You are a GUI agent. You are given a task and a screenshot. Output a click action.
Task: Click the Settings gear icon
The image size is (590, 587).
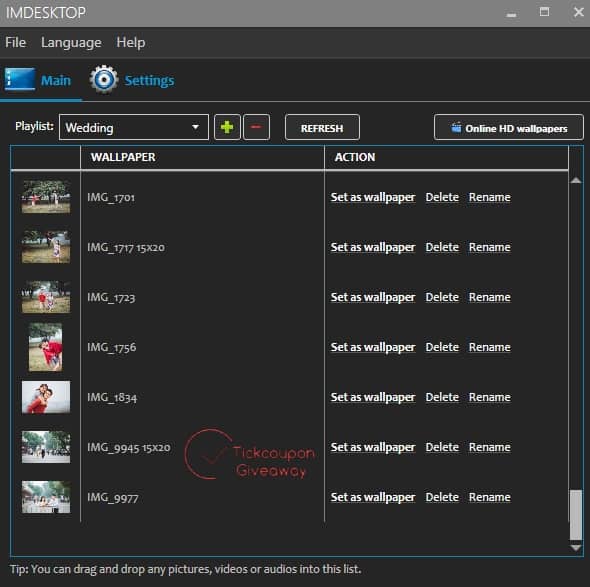point(104,79)
